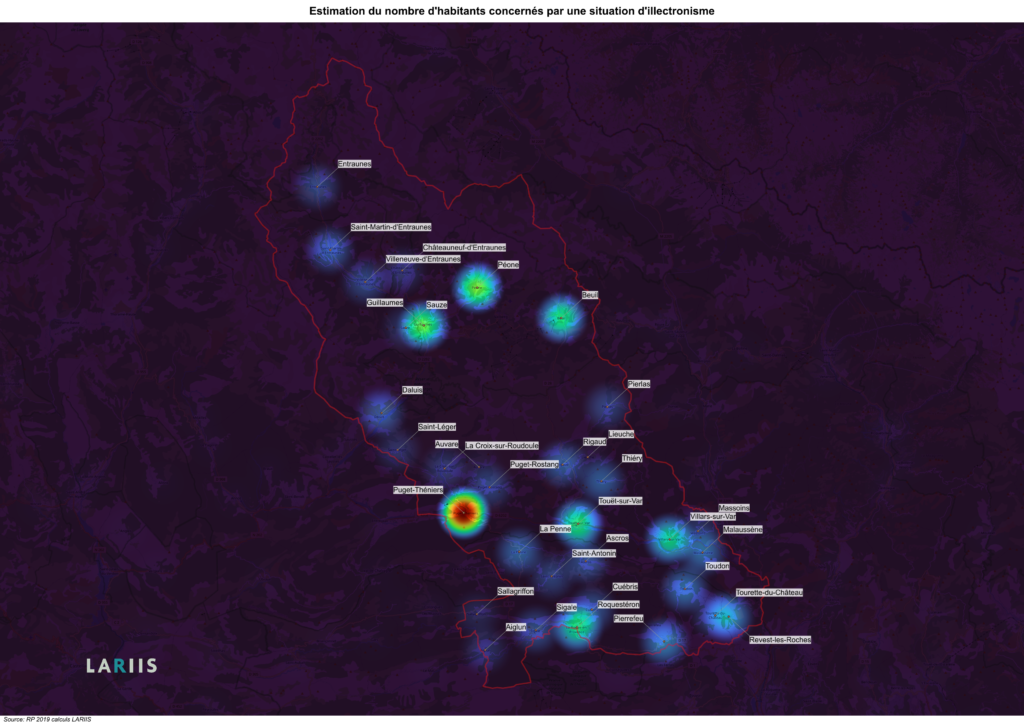The height and width of the screenshot is (724, 1024).
Task: Click the source note RP 2019
Action: pos(48,719)
